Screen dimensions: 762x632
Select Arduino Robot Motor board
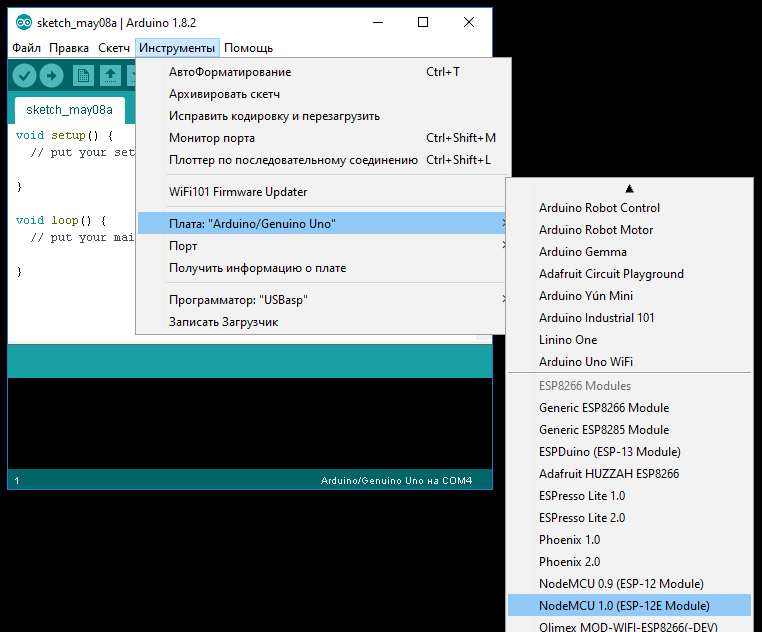[629, 229]
